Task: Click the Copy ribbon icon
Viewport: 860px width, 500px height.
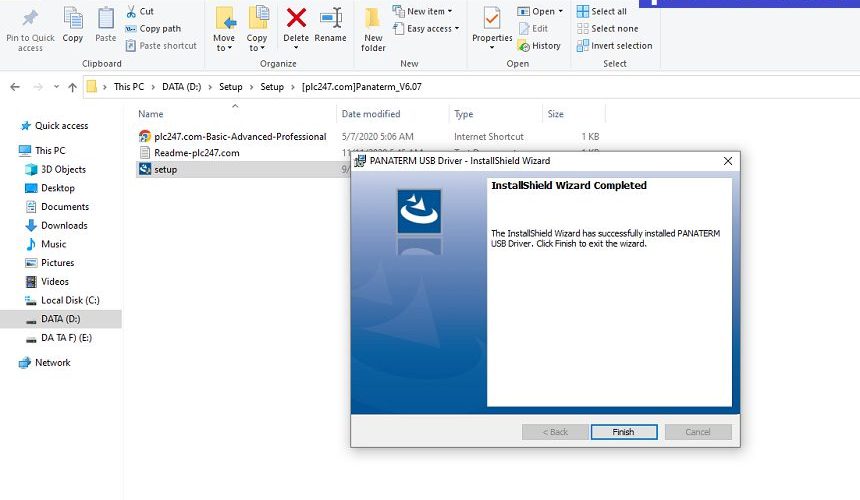Action: point(72,18)
